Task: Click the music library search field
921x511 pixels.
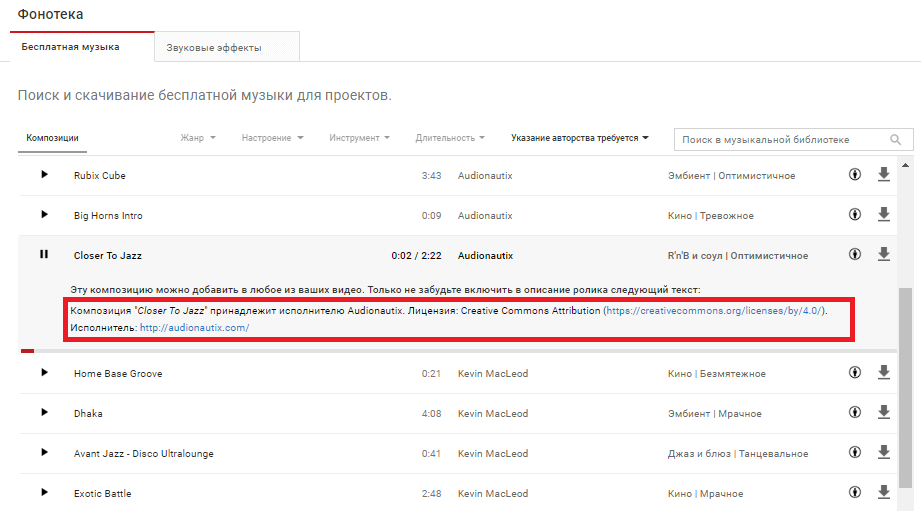Action: point(780,140)
